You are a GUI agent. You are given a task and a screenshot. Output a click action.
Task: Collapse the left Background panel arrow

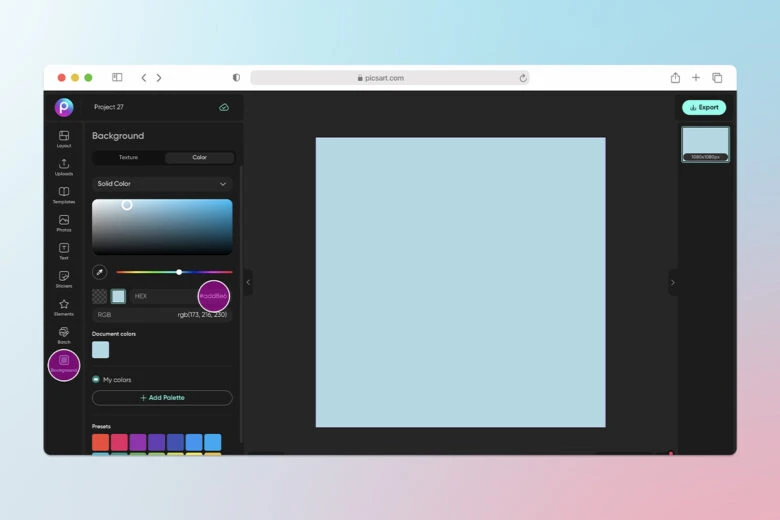pyautogui.click(x=248, y=283)
